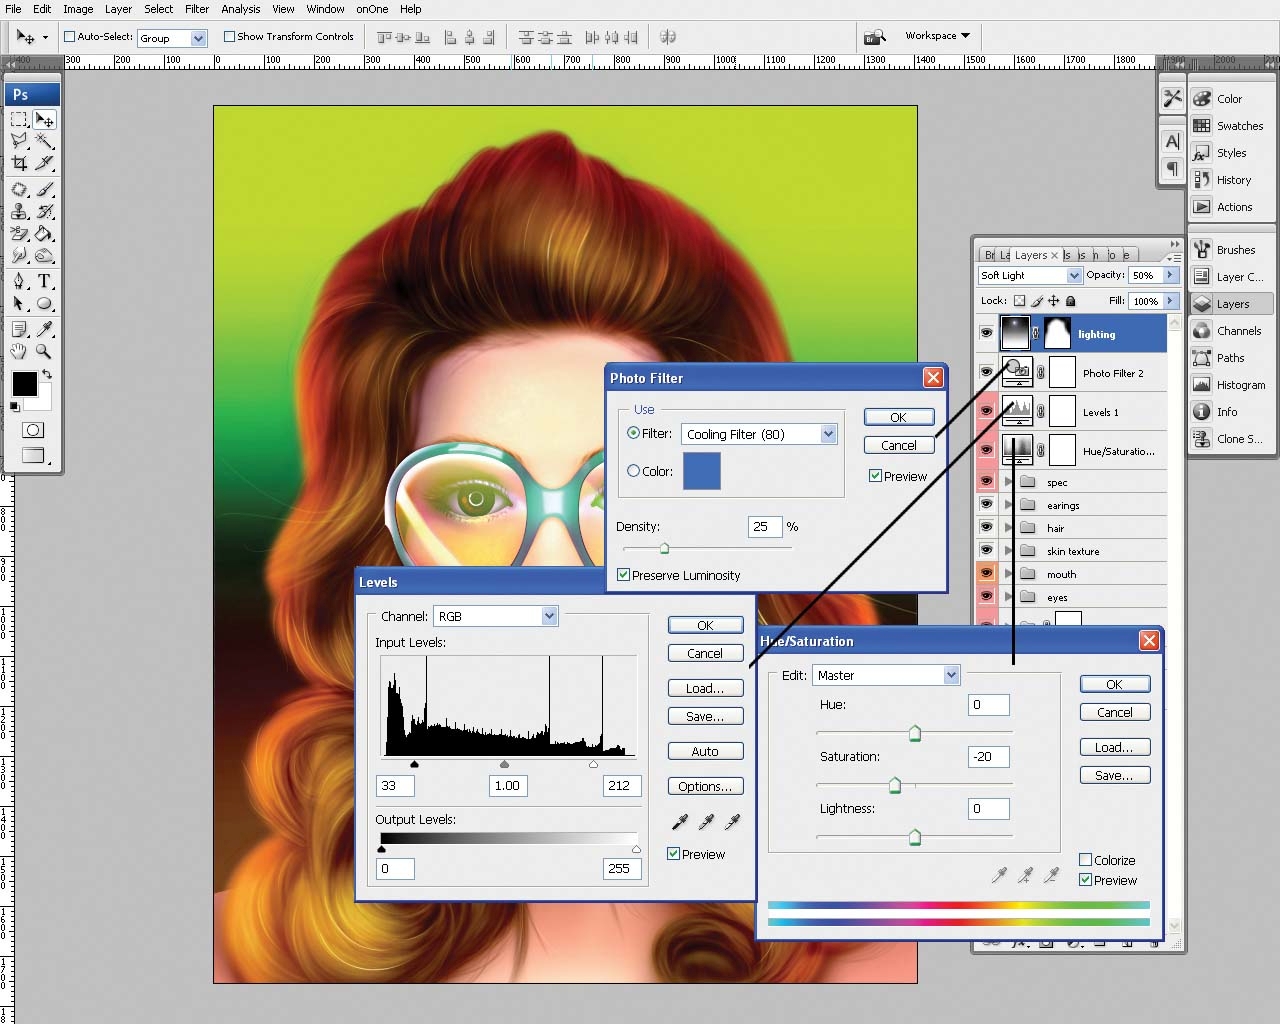
Task: Select the Paint Bucket tool
Action: [44, 233]
